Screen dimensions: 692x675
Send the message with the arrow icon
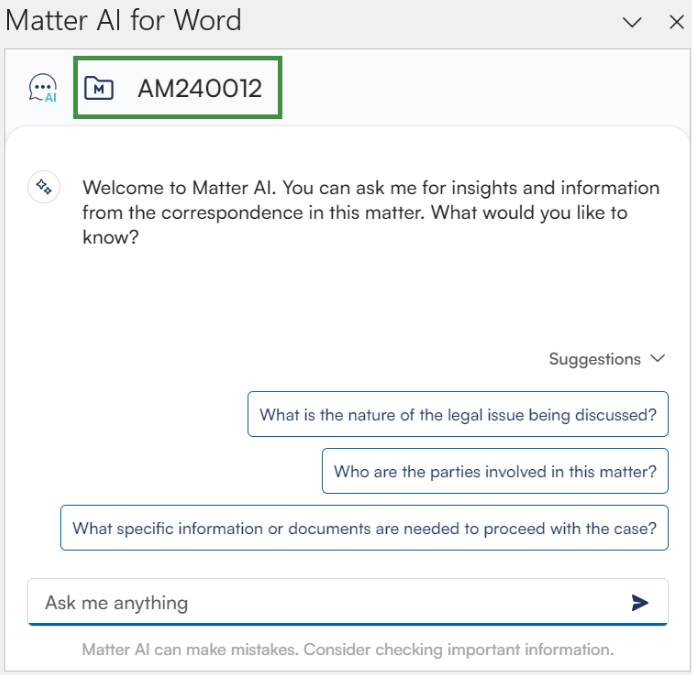coord(640,602)
